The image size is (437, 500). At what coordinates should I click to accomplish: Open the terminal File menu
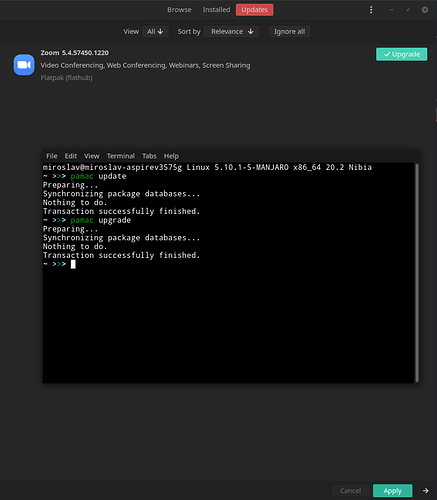(52, 156)
